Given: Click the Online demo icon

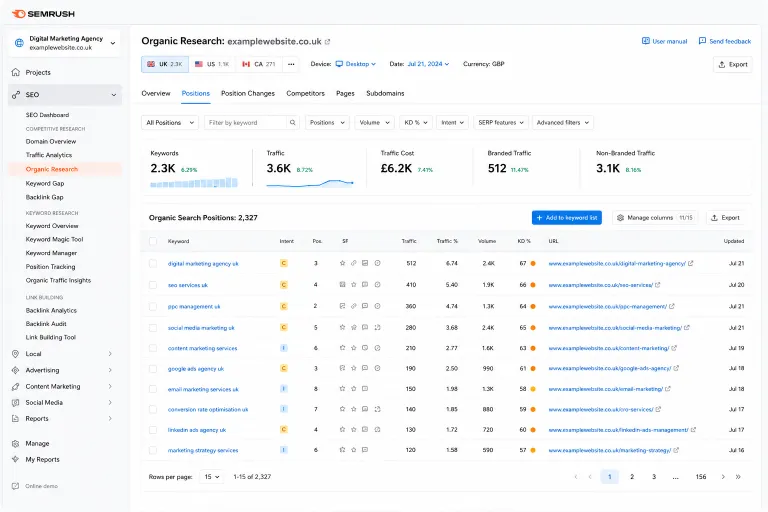Looking at the screenshot, I should point(16,486).
